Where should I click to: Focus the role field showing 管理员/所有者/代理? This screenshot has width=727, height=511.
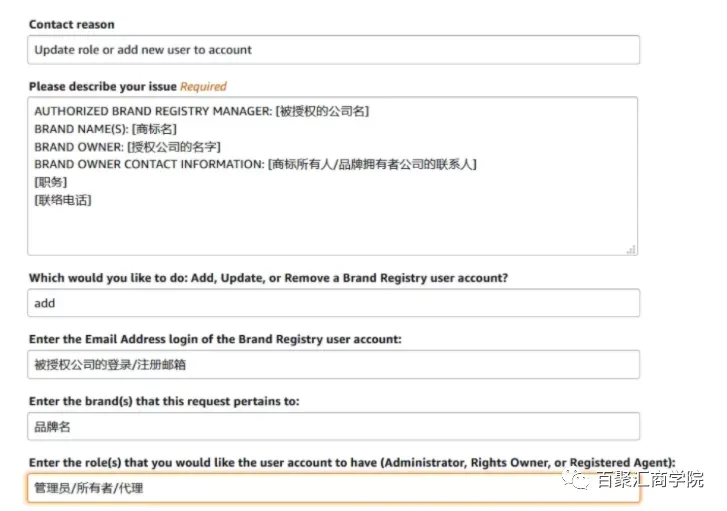pos(333,488)
